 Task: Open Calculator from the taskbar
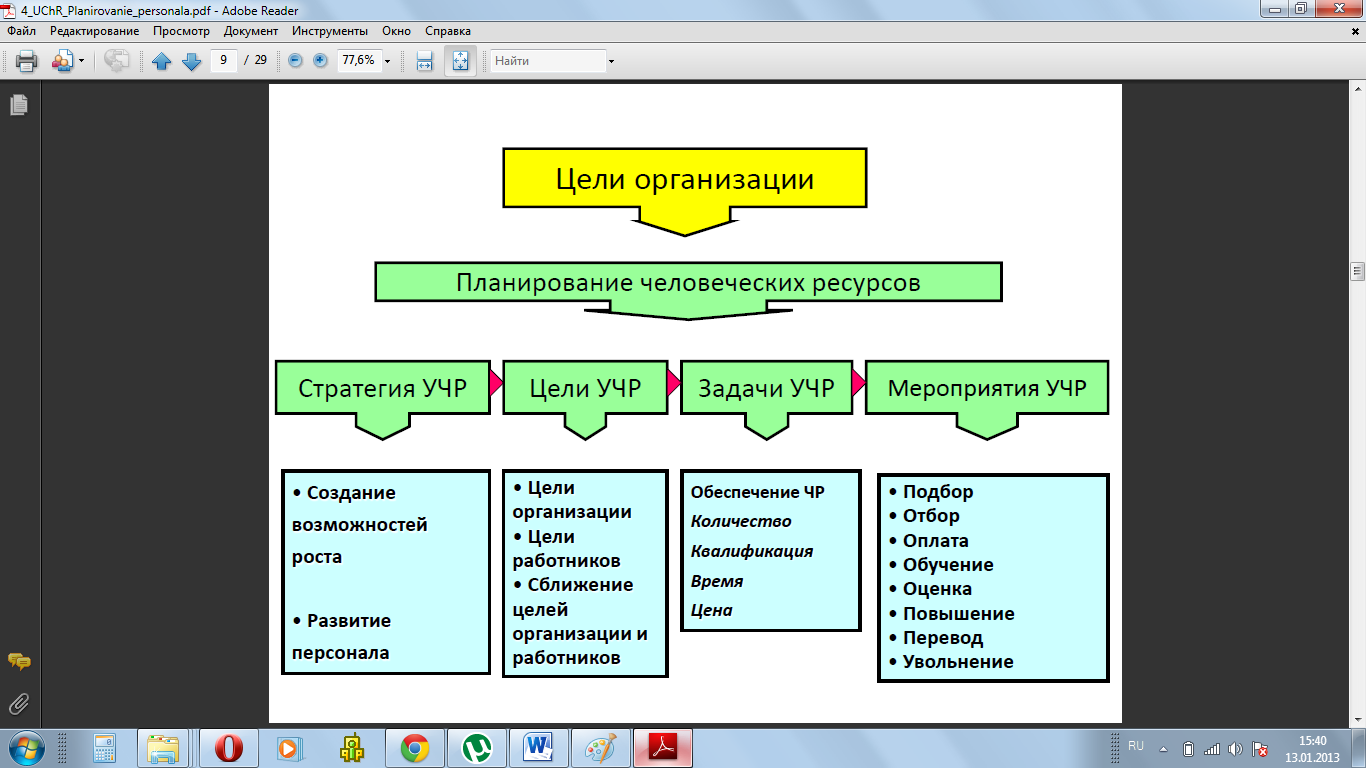[103, 748]
